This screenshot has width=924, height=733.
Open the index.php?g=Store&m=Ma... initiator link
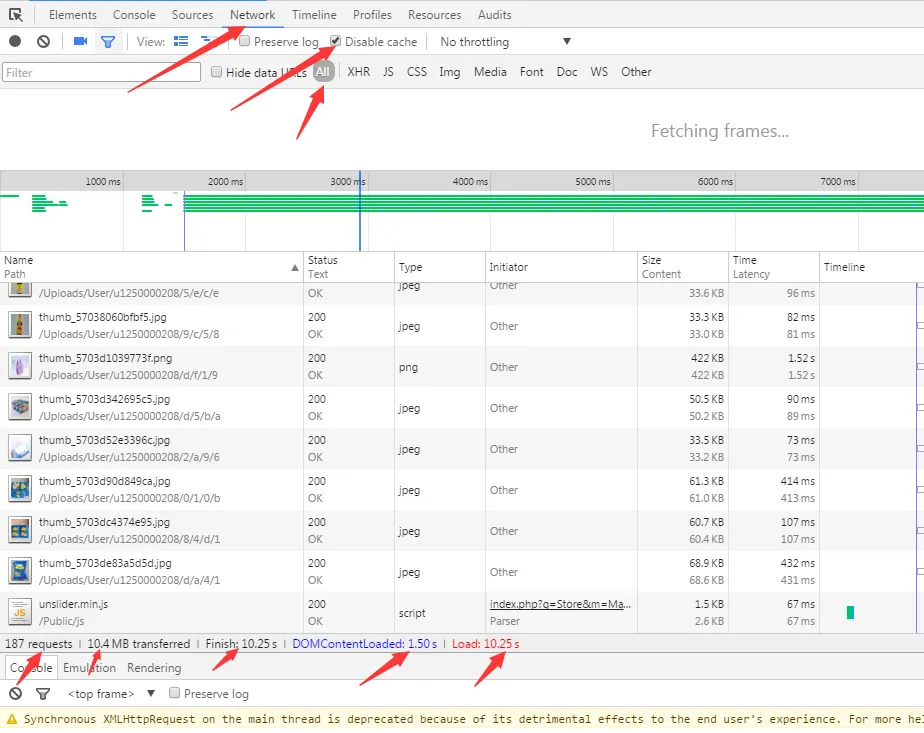(560, 604)
